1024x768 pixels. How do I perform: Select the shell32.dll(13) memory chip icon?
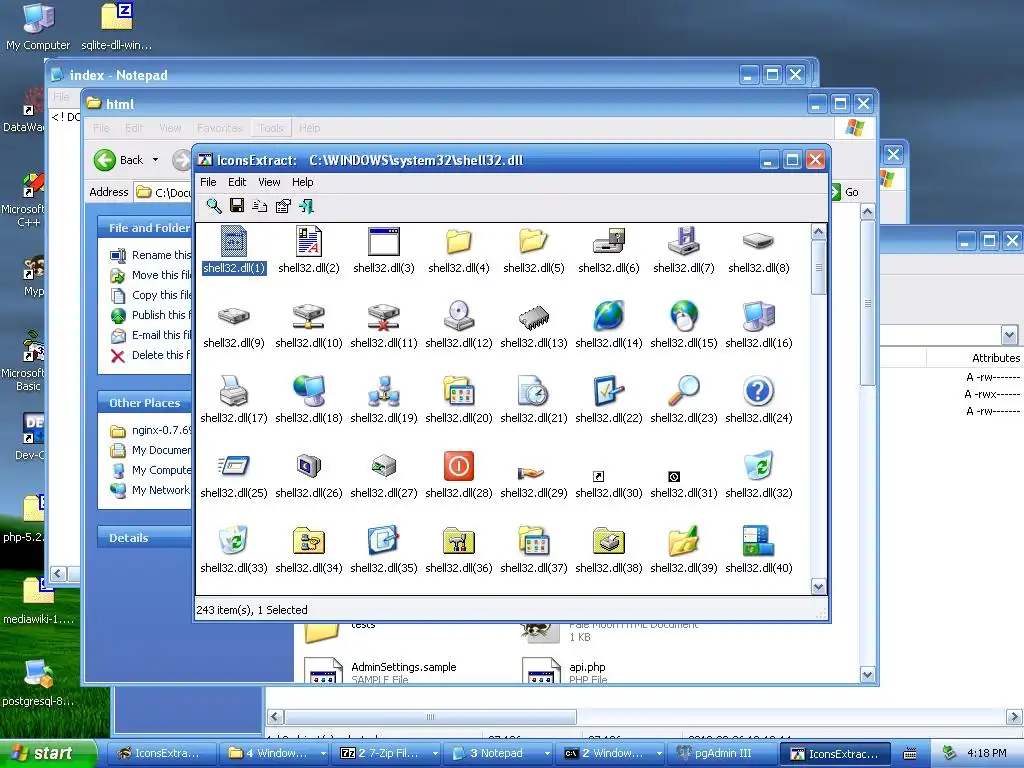(534, 317)
